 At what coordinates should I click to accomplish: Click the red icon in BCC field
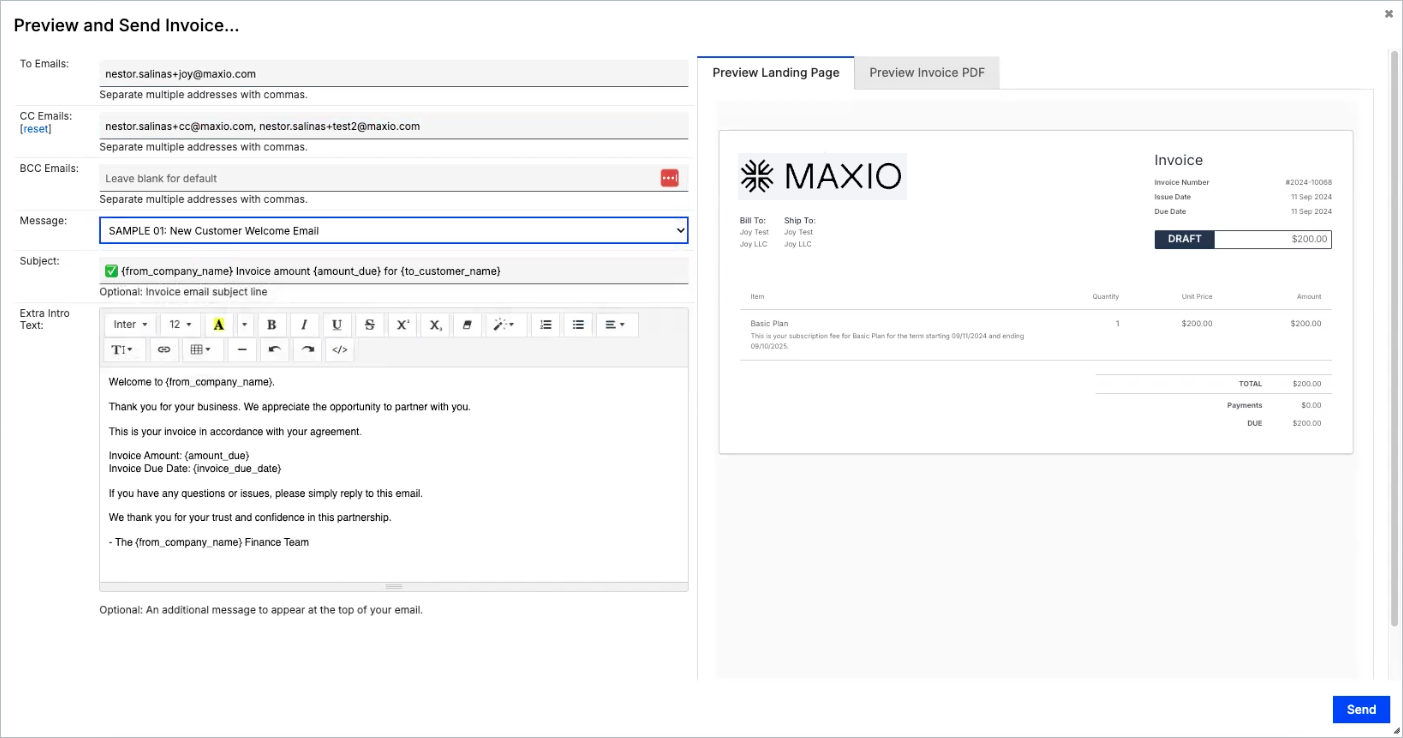pos(670,178)
